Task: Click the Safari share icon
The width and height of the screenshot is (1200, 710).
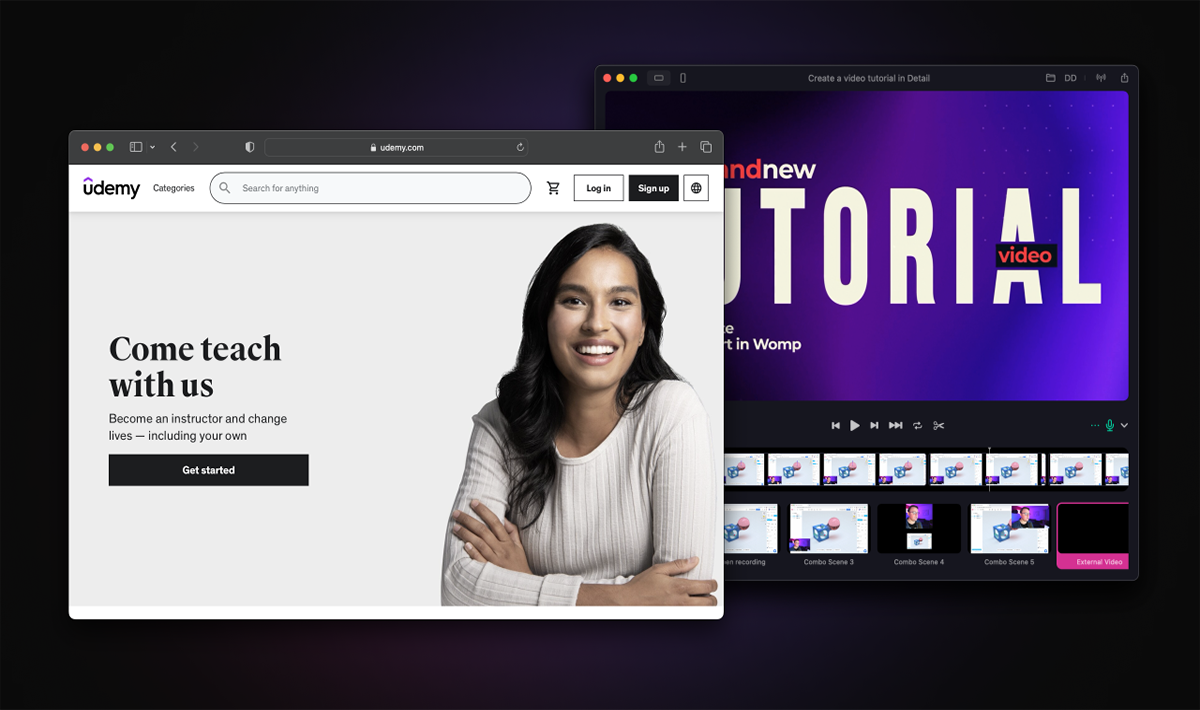Action: tap(659, 147)
